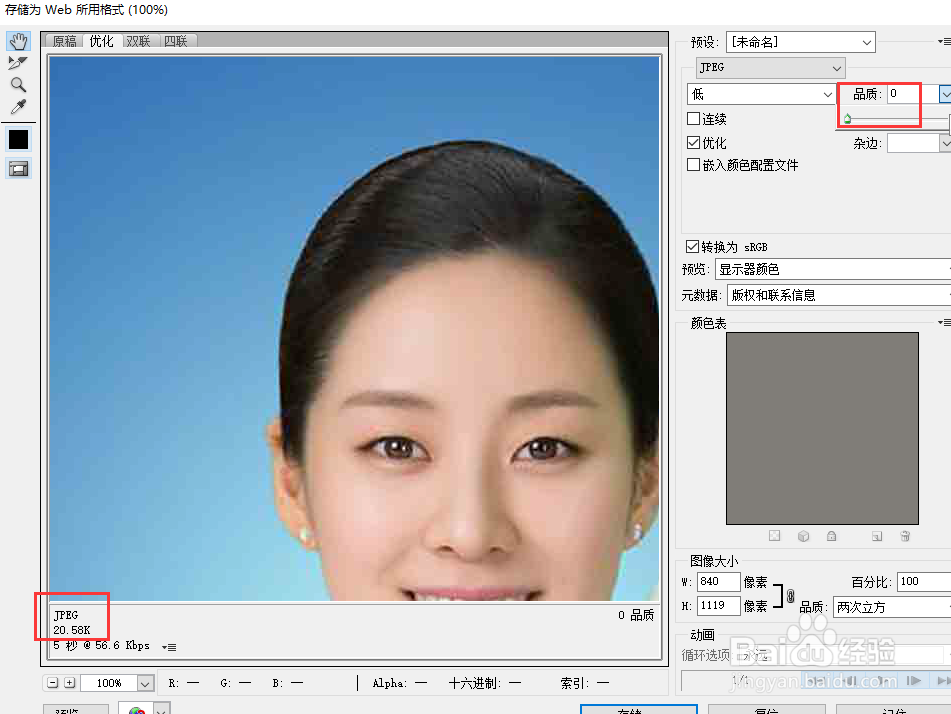The image size is (951, 714).
Task: Select the Hand tool
Action: click(18, 41)
